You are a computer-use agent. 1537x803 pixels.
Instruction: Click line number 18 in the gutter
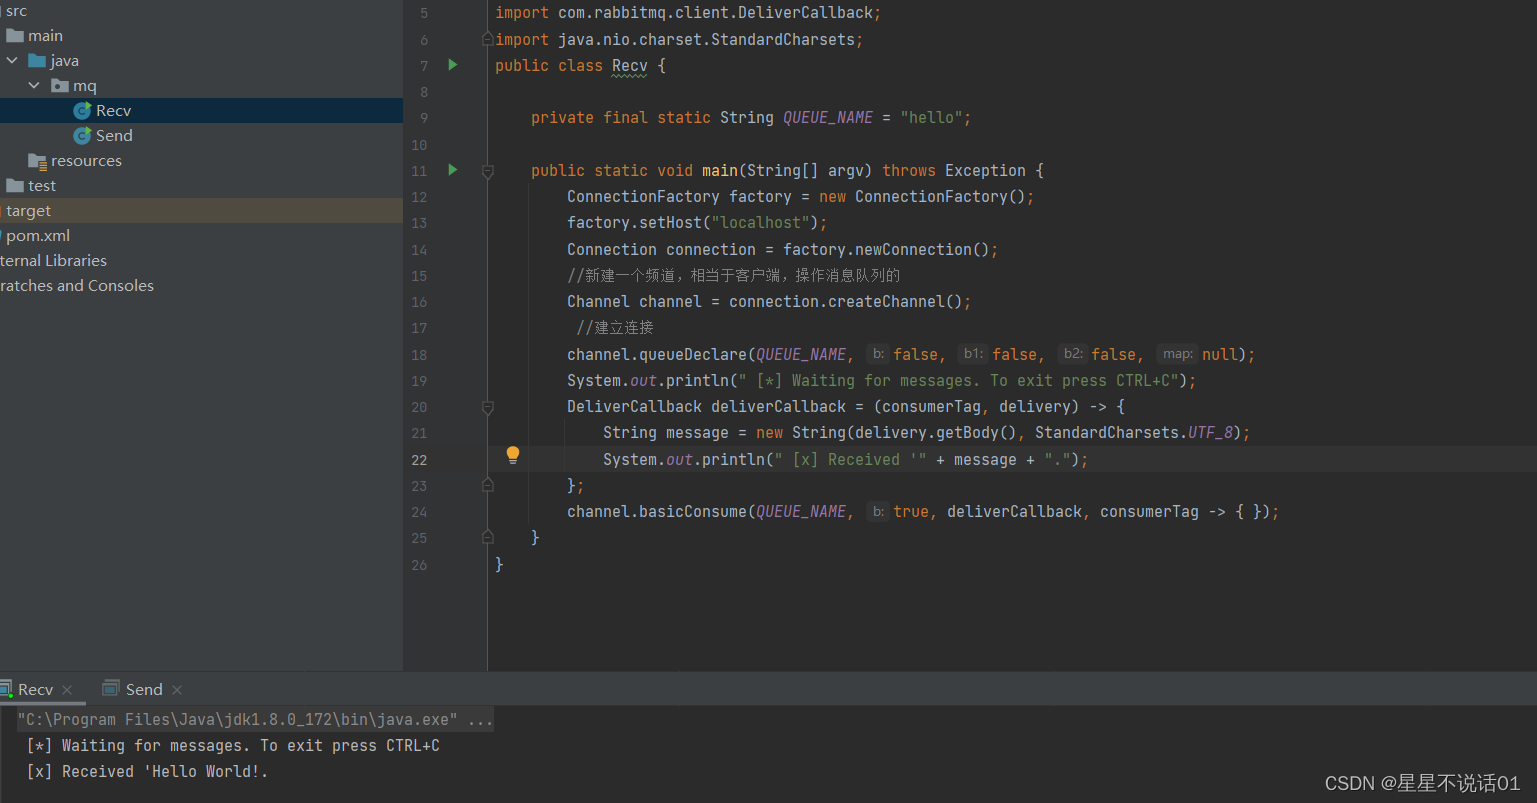(x=419, y=355)
